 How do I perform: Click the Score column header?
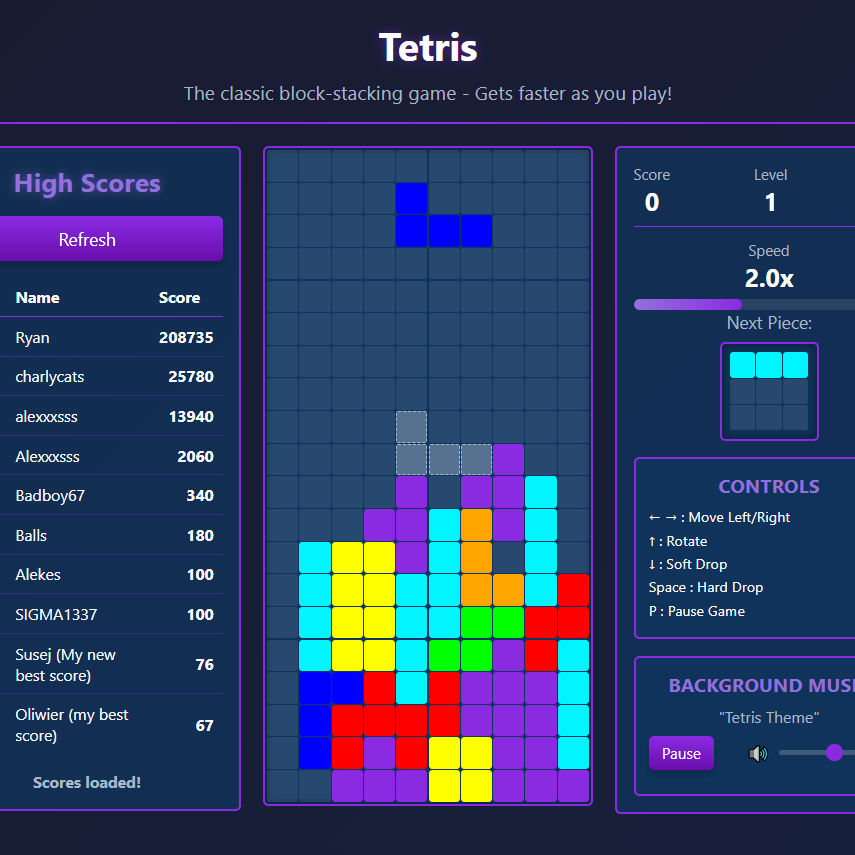(179, 298)
